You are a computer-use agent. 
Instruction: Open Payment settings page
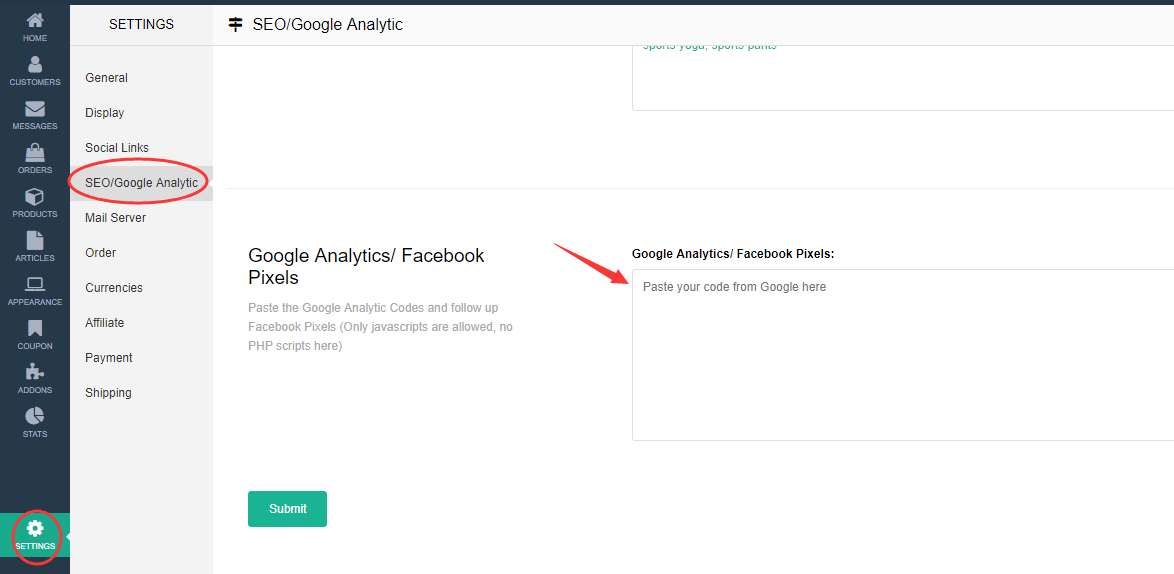(x=109, y=358)
